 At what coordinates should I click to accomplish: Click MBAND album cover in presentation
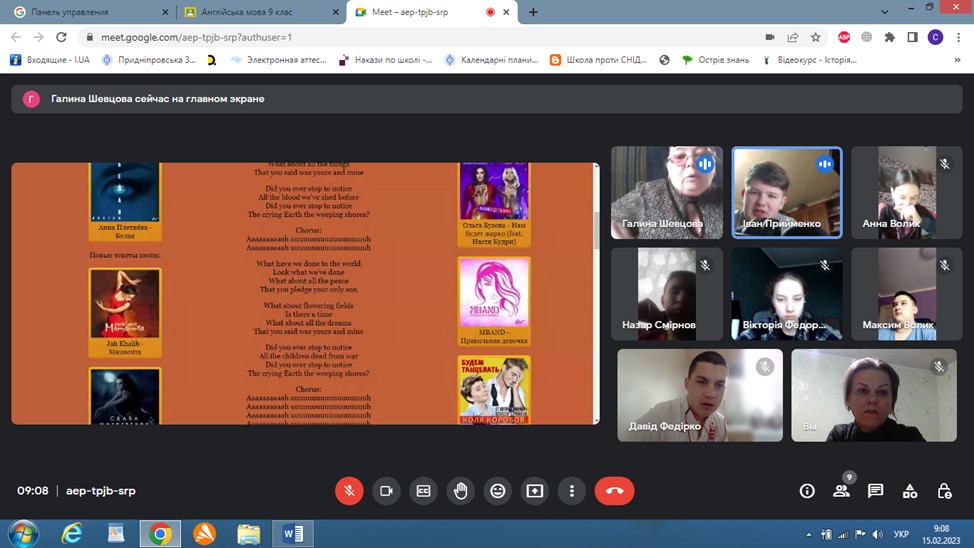click(x=494, y=293)
